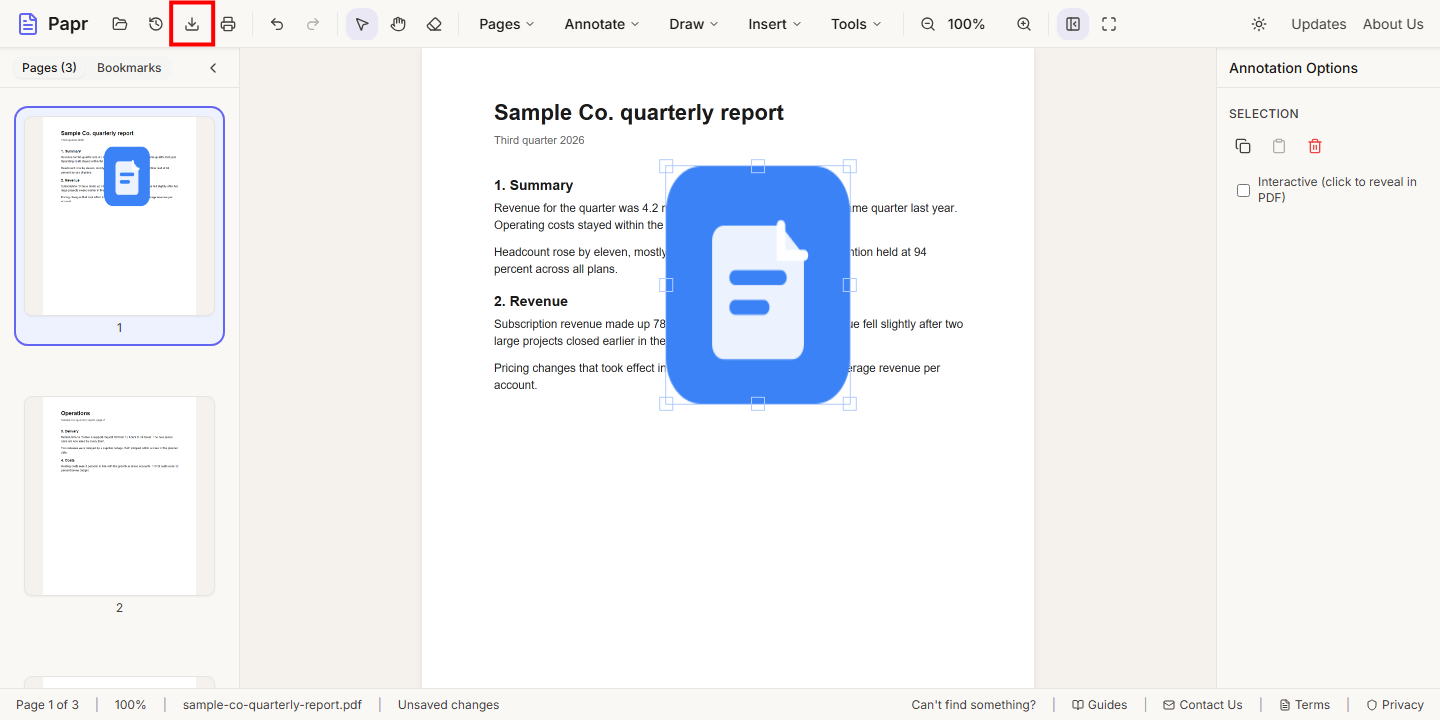Redo the last undone action
1440x720 pixels.
tap(313, 24)
